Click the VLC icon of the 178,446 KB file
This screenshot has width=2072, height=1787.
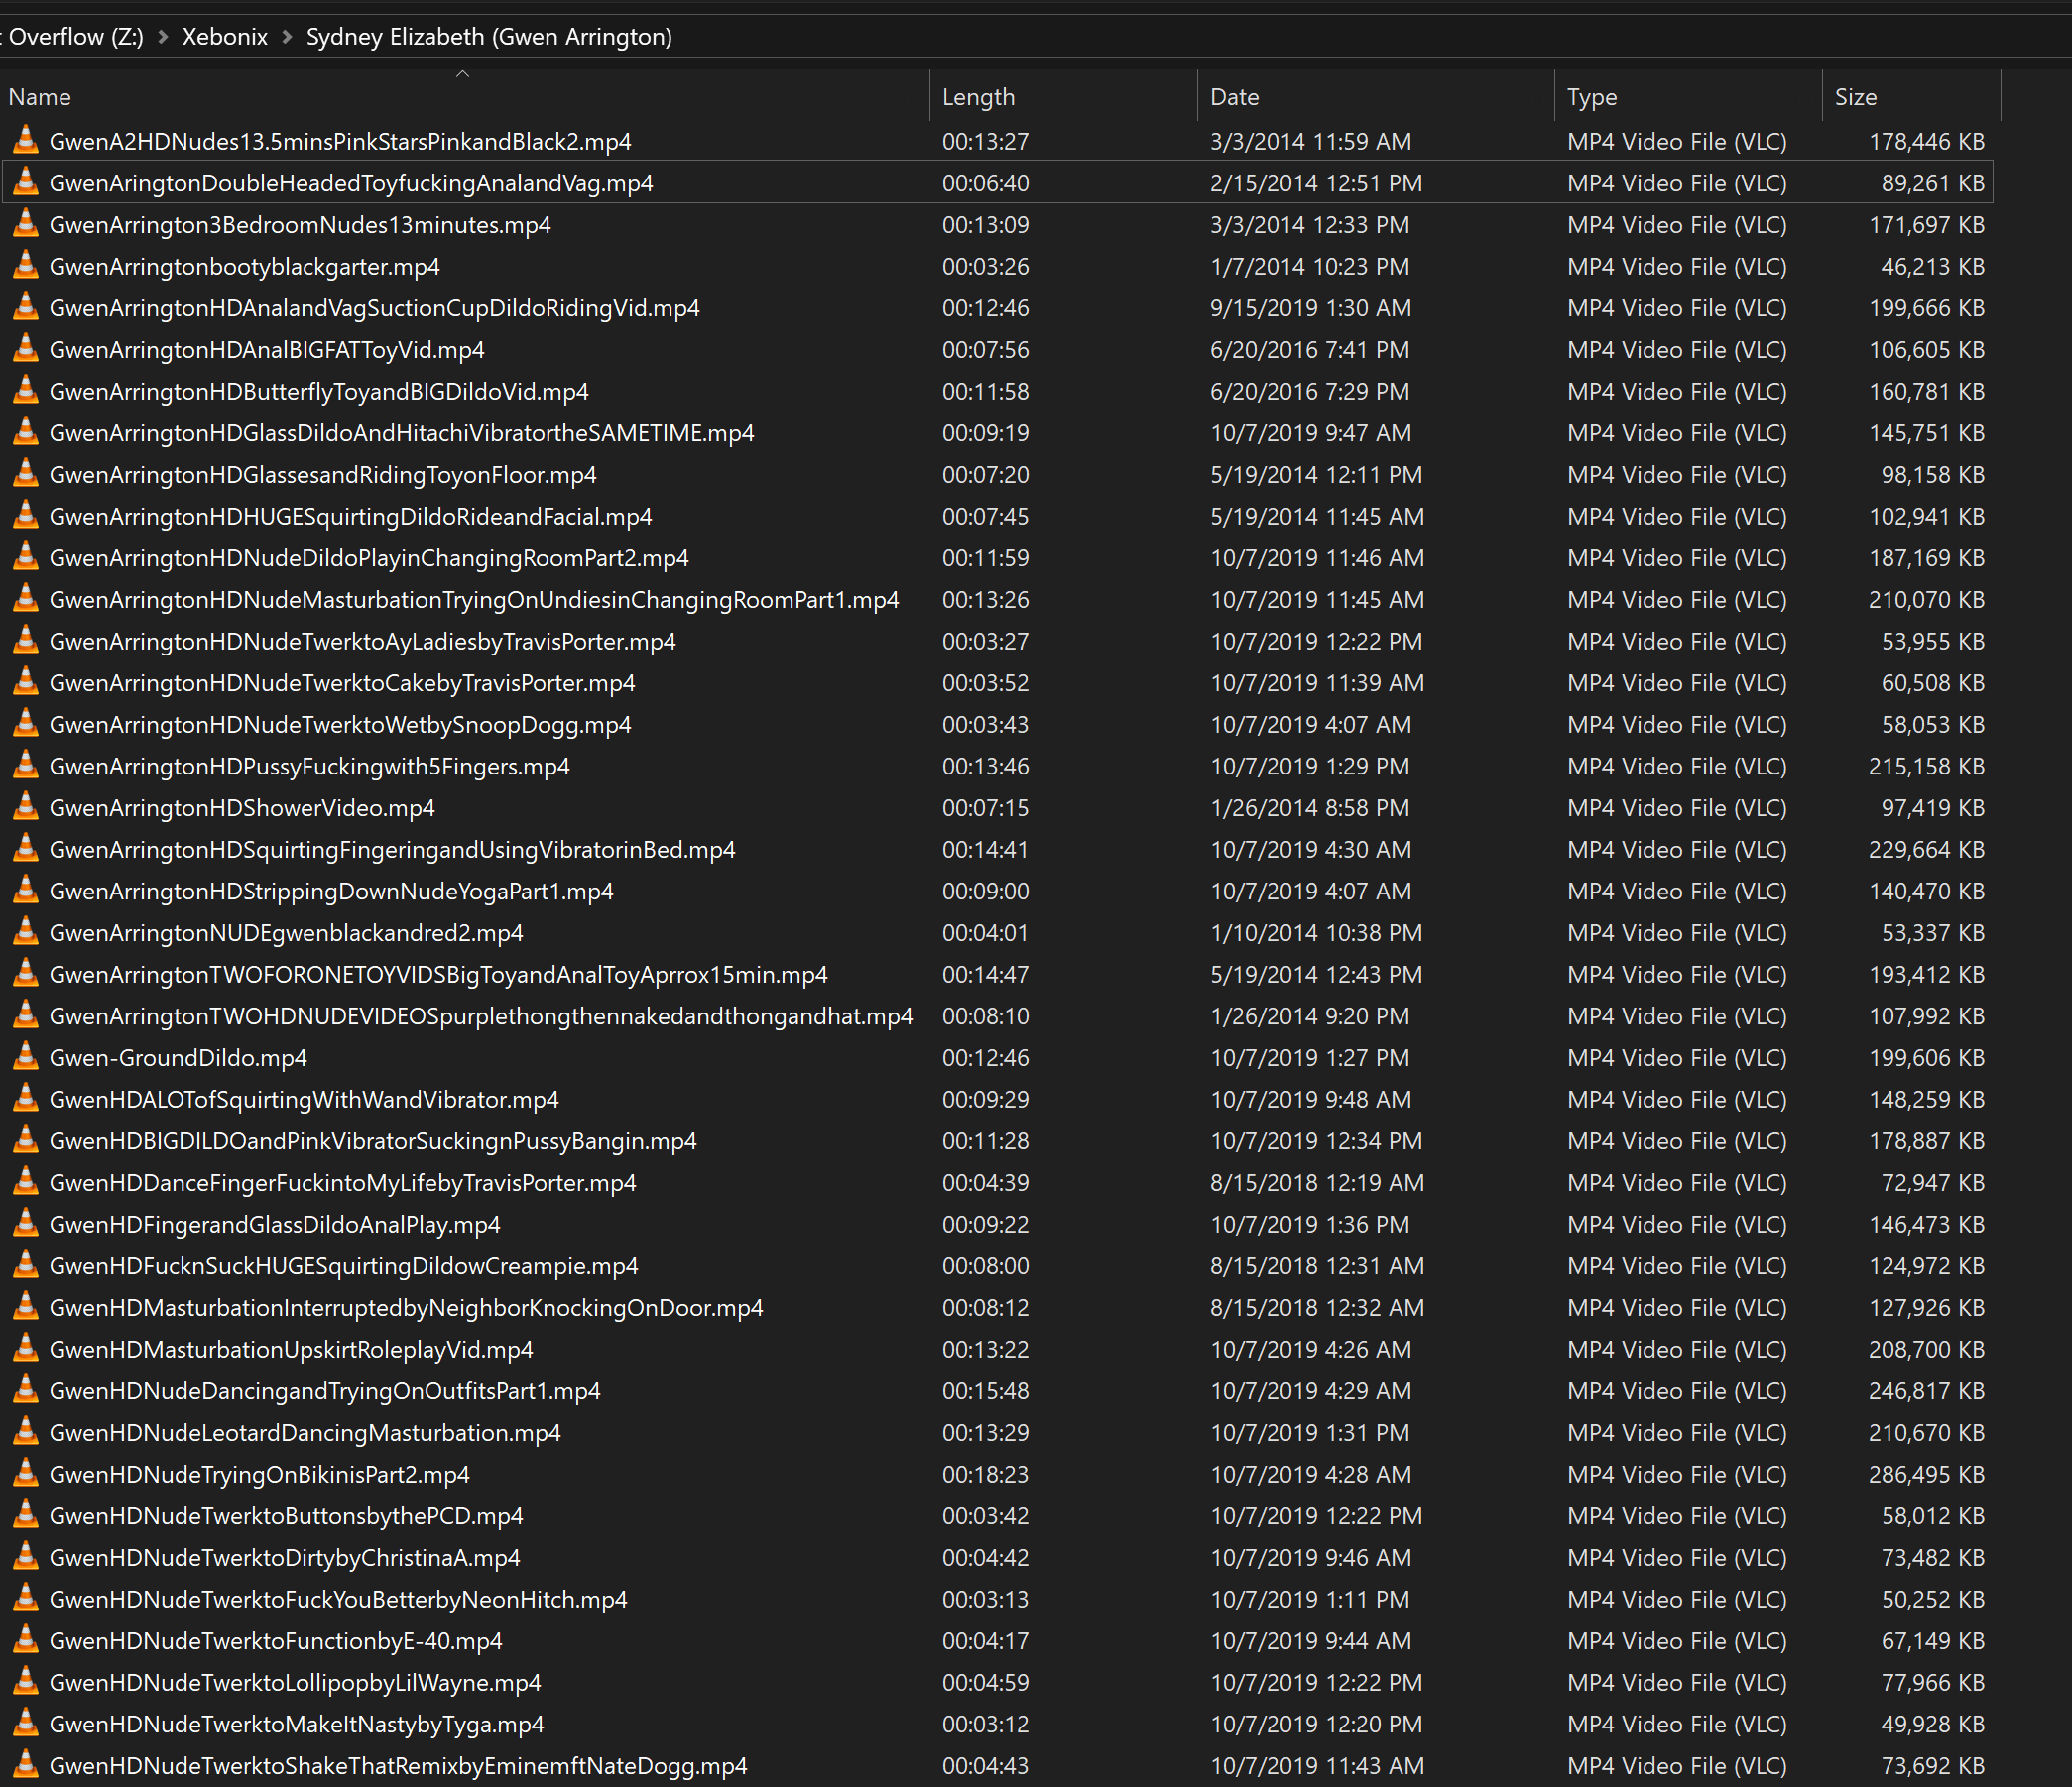coord(26,141)
